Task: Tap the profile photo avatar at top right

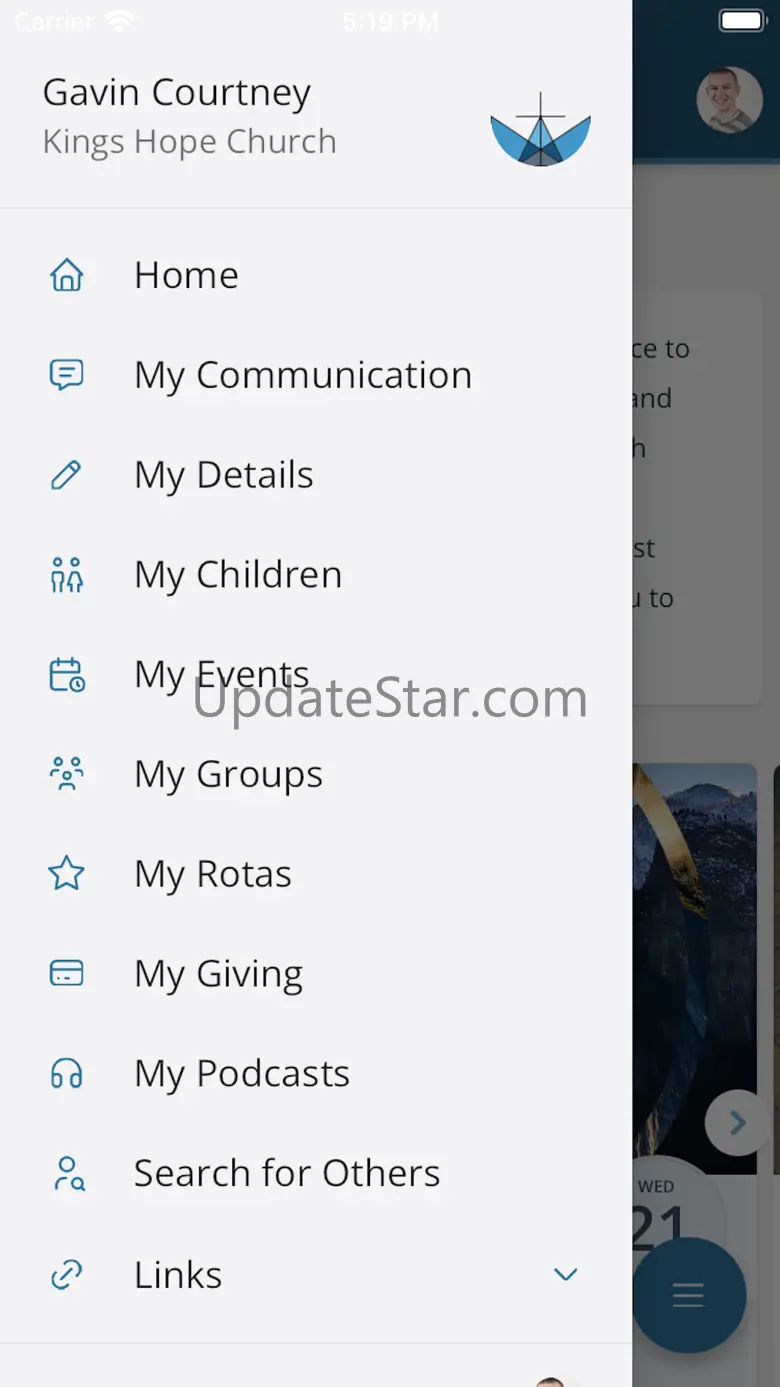Action: (730, 100)
